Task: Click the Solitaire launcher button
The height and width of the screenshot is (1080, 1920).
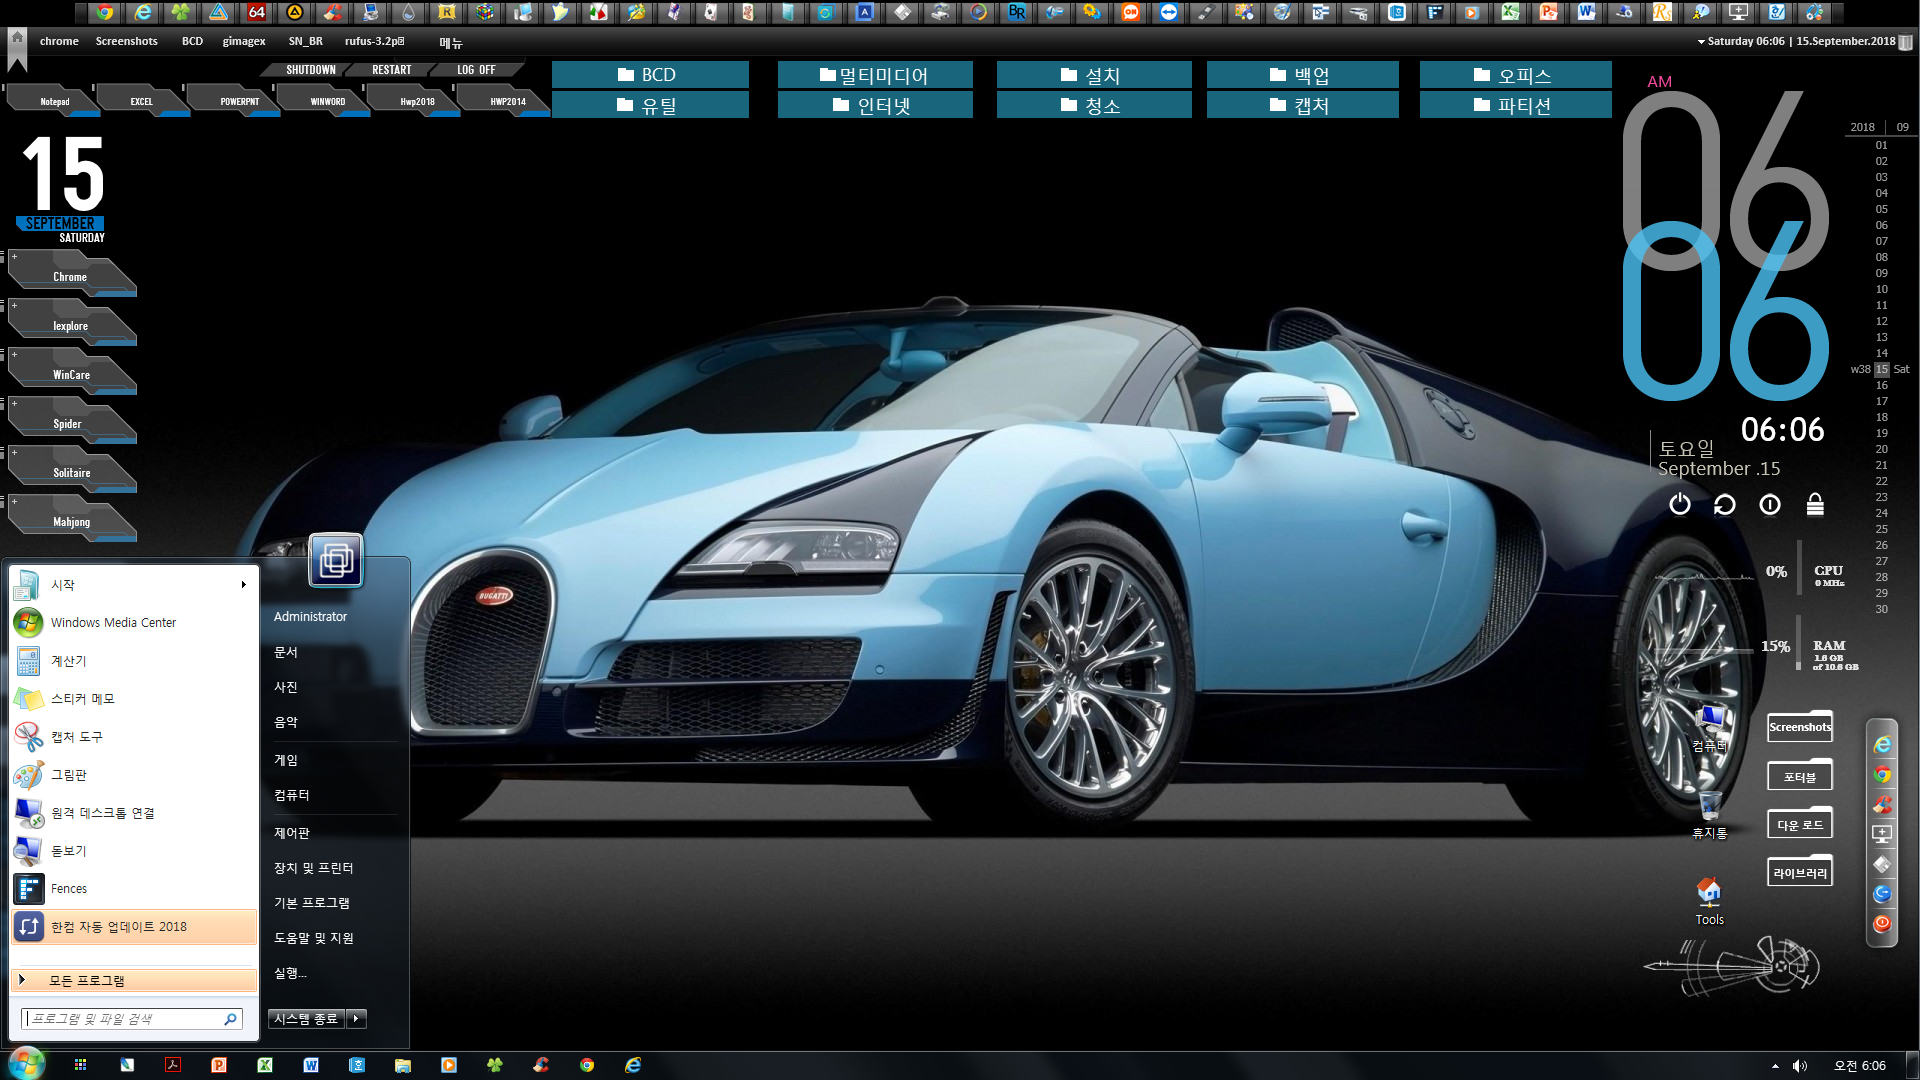Action: (72, 471)
